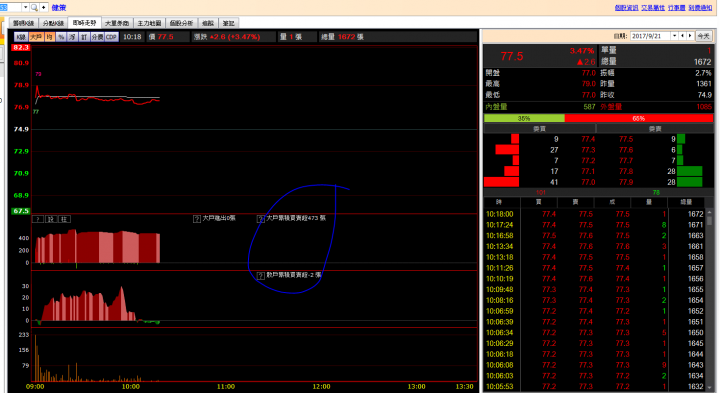This screenshot has width=720, height=393.
Task: Click the ? help button above large-holder chart
Action: [x=38, y=219]
